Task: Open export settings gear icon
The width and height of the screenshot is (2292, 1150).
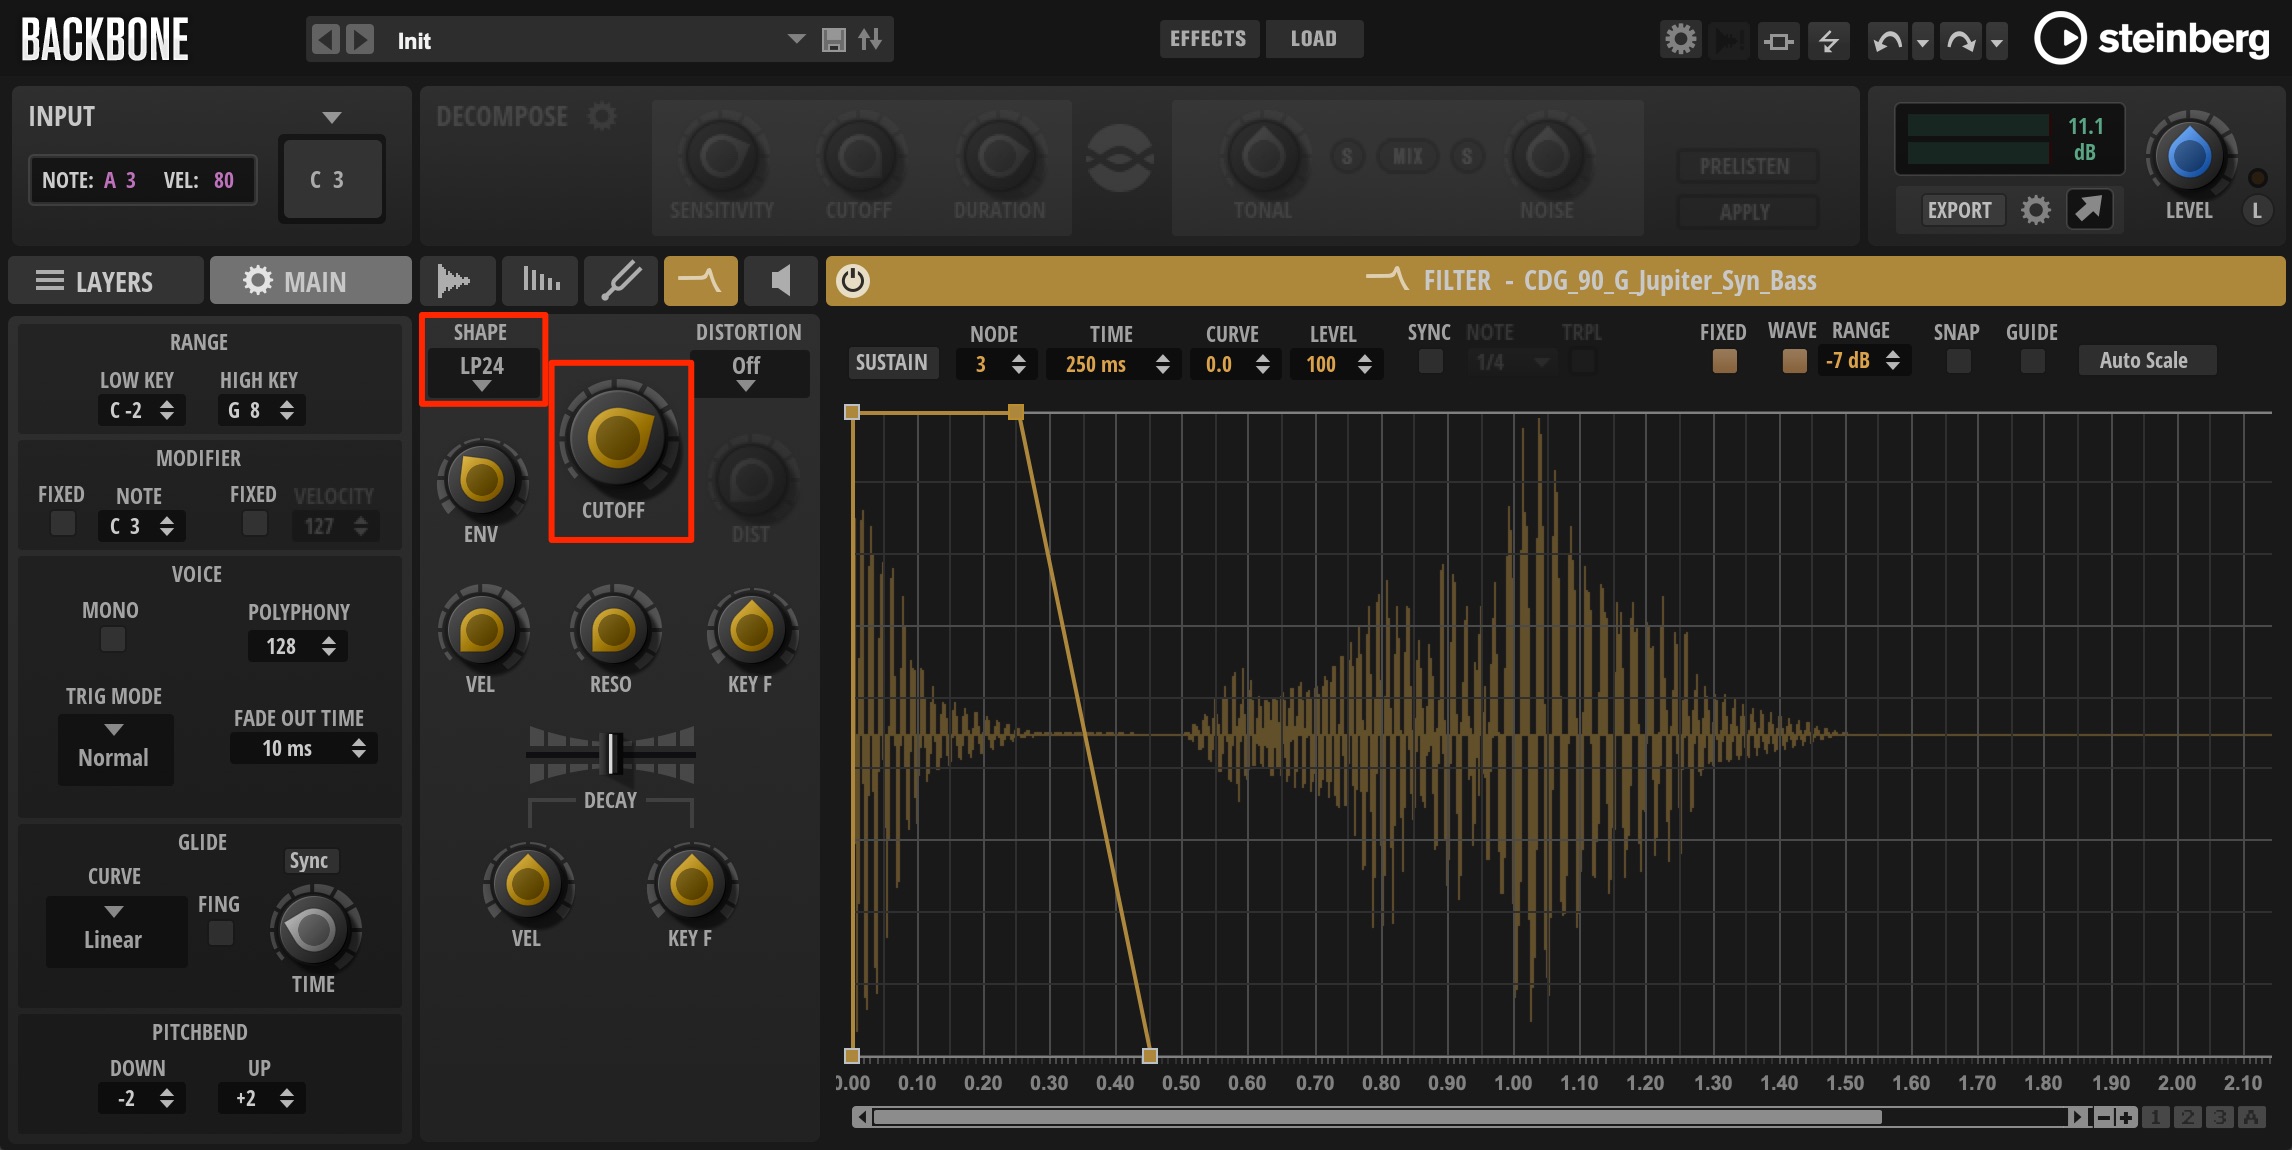Action: click(2035, 210)
